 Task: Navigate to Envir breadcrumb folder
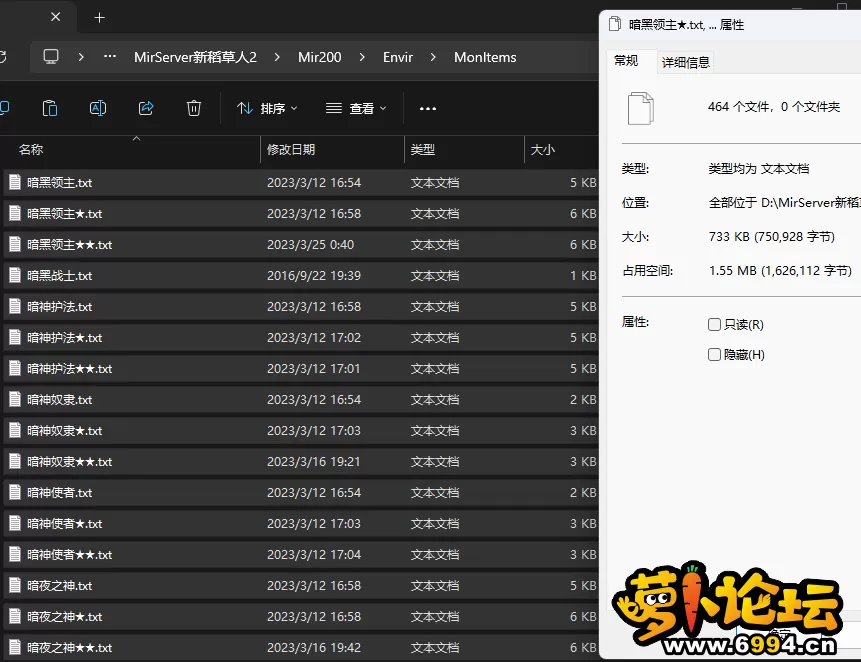tap(398, 57)
